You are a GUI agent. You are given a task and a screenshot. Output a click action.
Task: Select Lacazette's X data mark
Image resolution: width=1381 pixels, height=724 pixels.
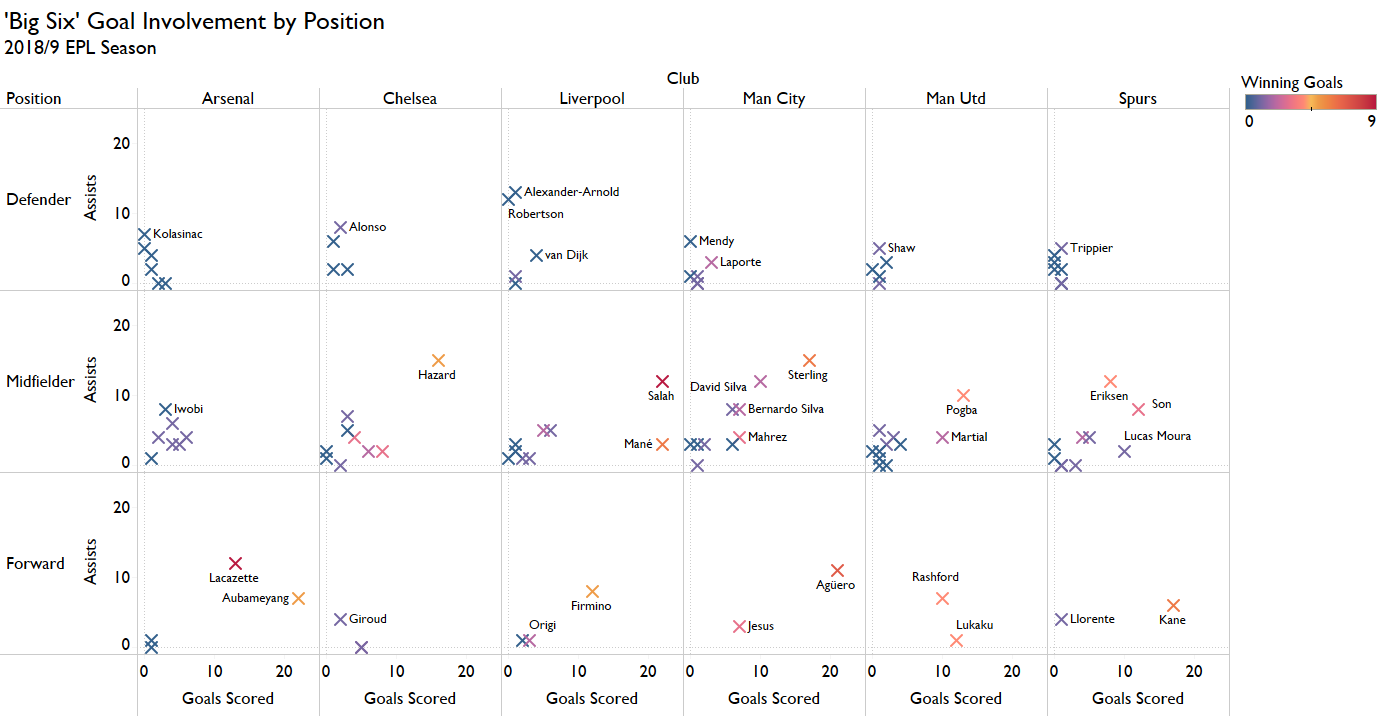[235, 564]
